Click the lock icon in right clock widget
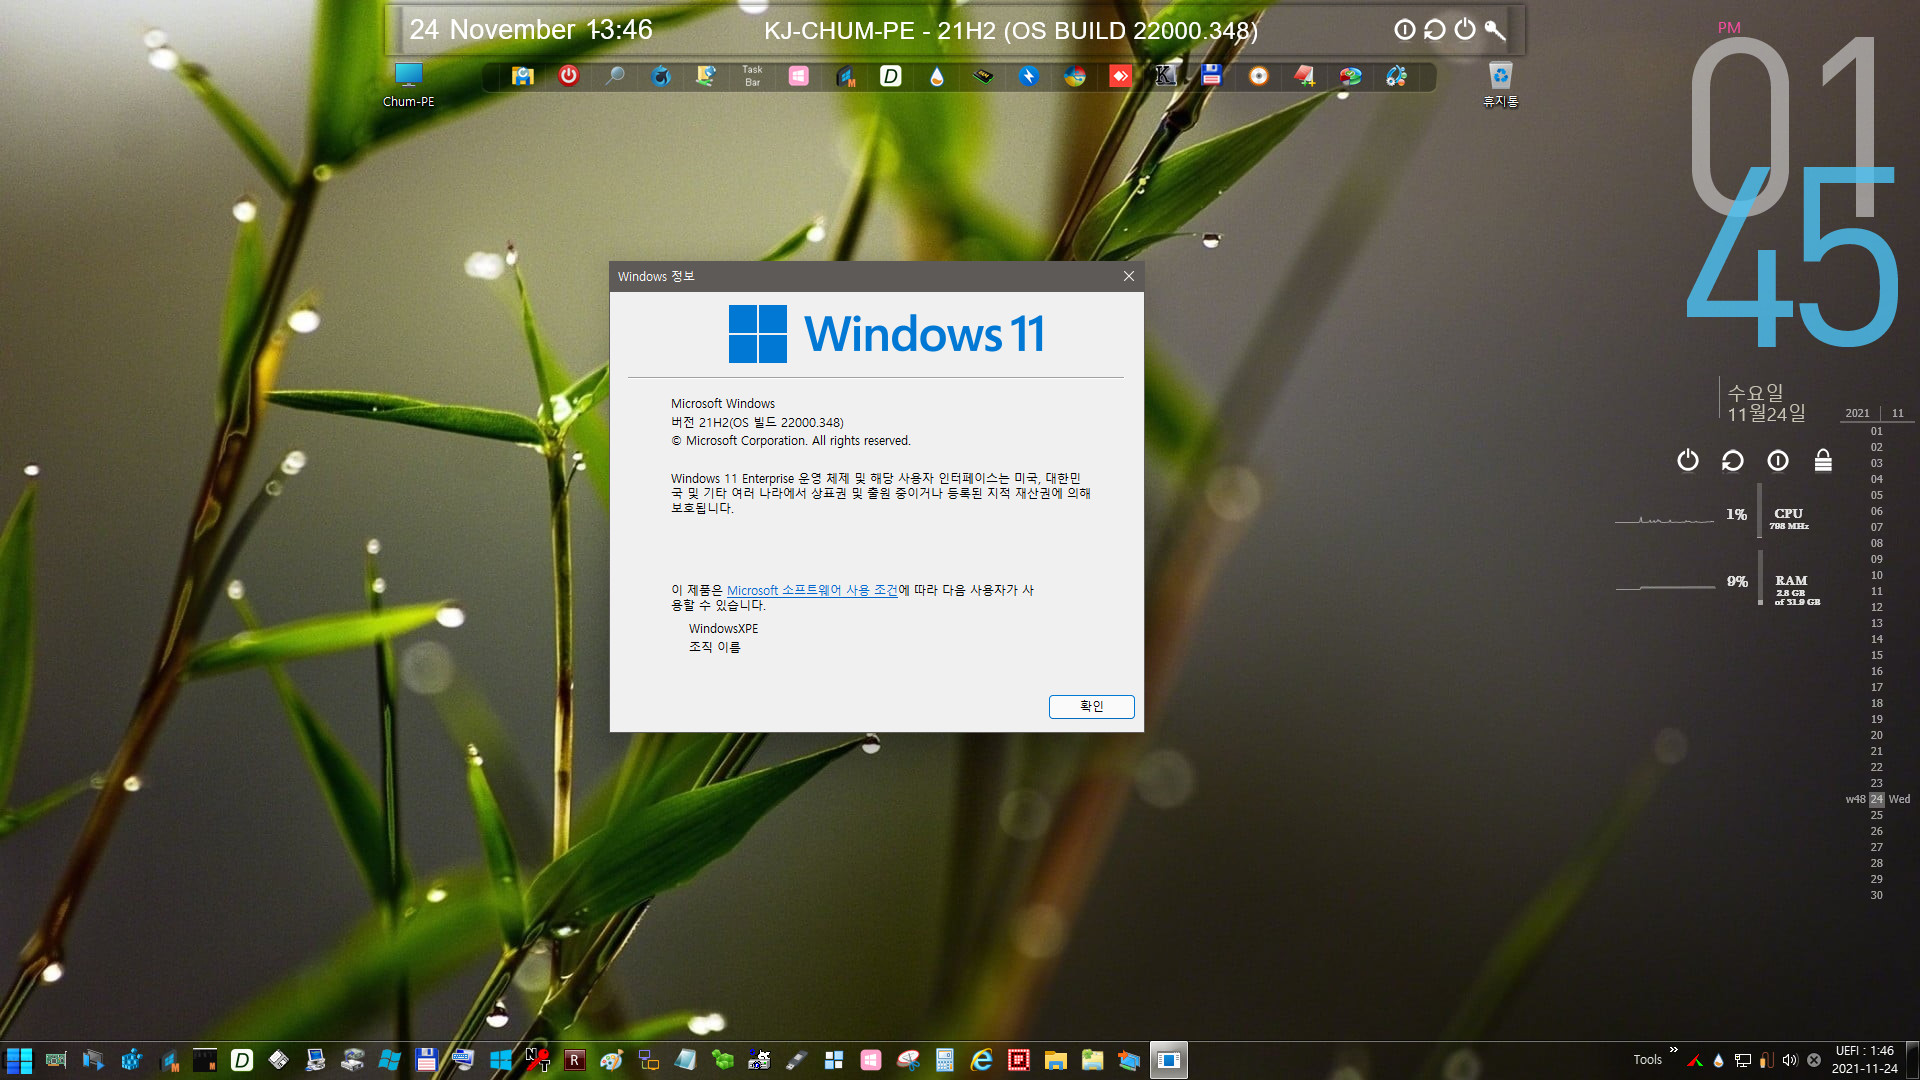Viewport: 1920px width, 1080px height. 1823,460
